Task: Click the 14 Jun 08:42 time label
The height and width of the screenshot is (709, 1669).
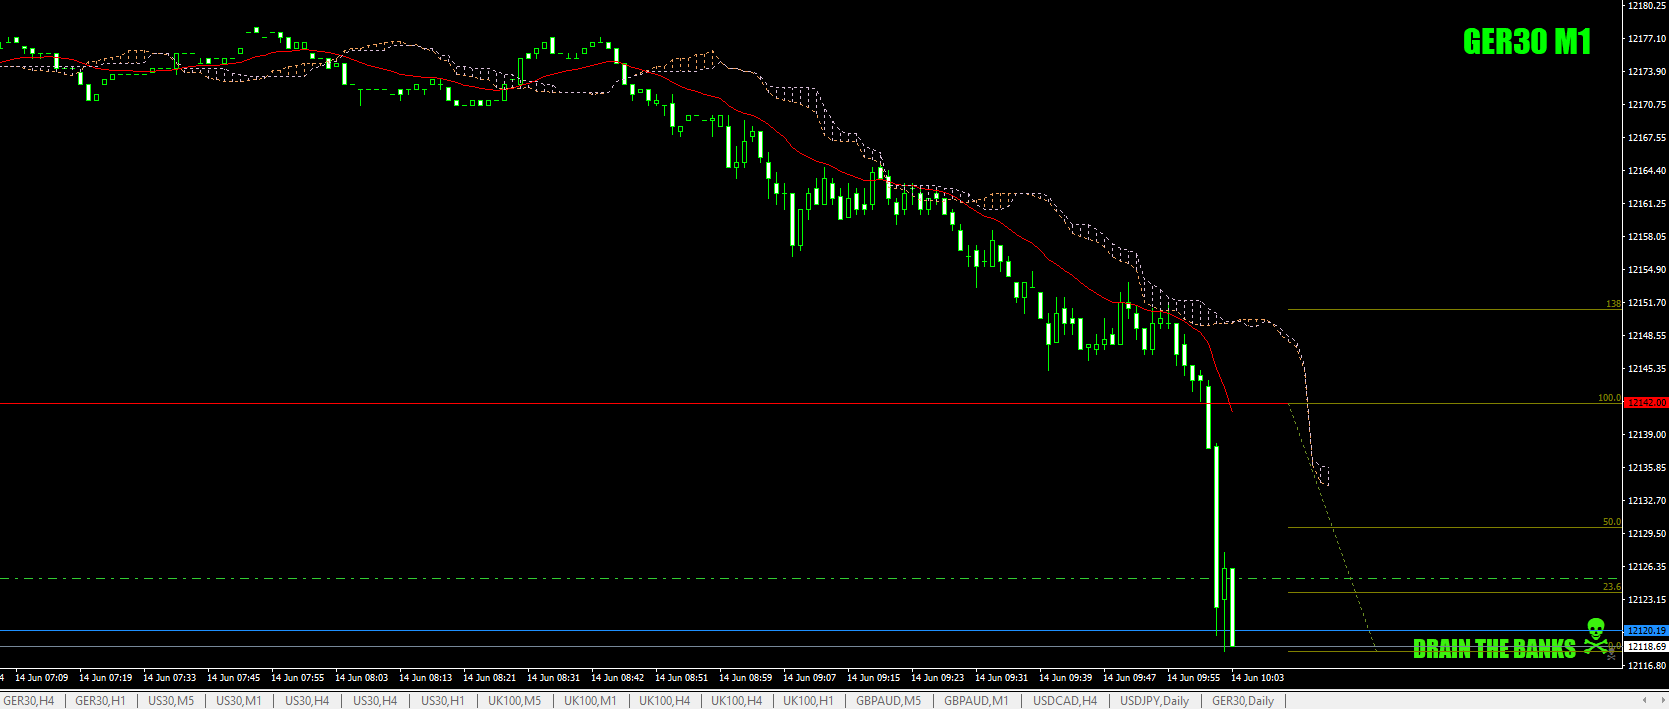Action: (x=618, y=678)
